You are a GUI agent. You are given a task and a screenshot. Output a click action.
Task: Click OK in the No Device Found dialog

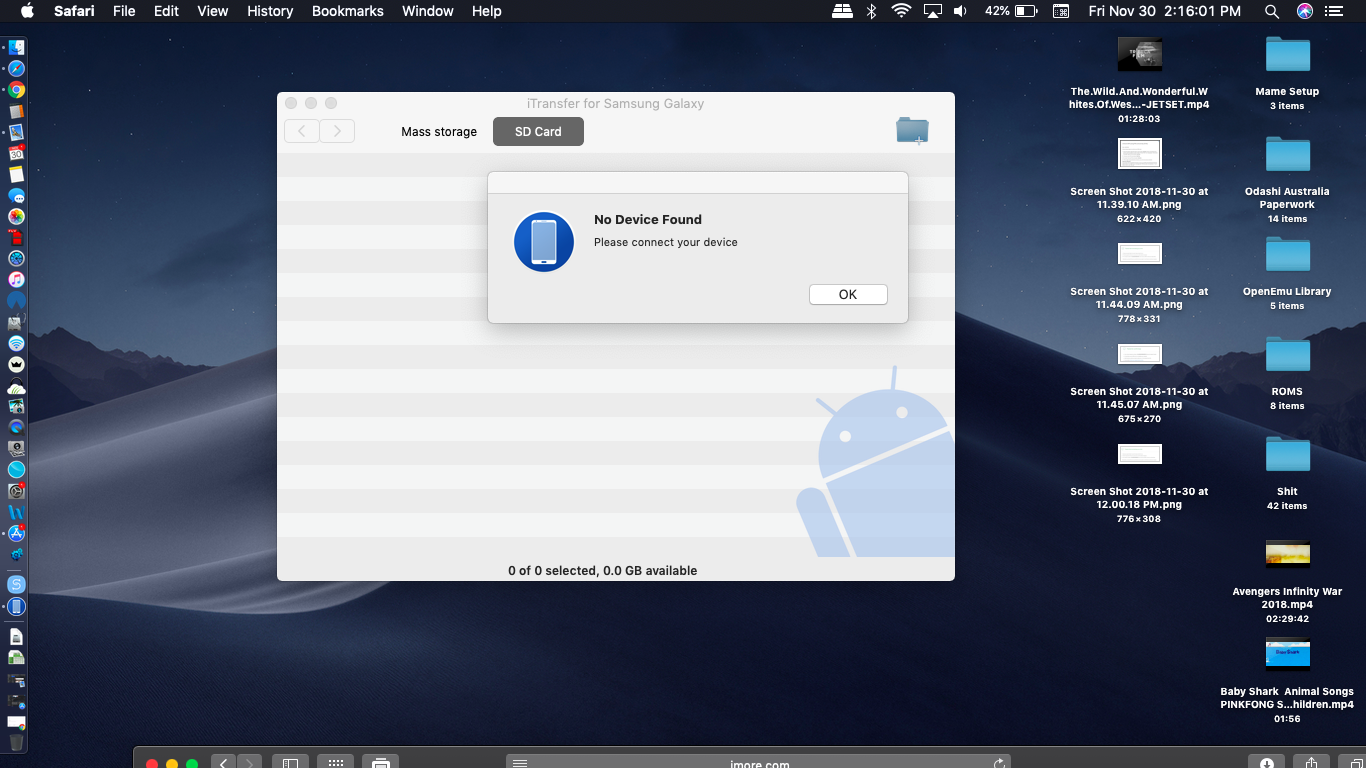pos(848,294)
